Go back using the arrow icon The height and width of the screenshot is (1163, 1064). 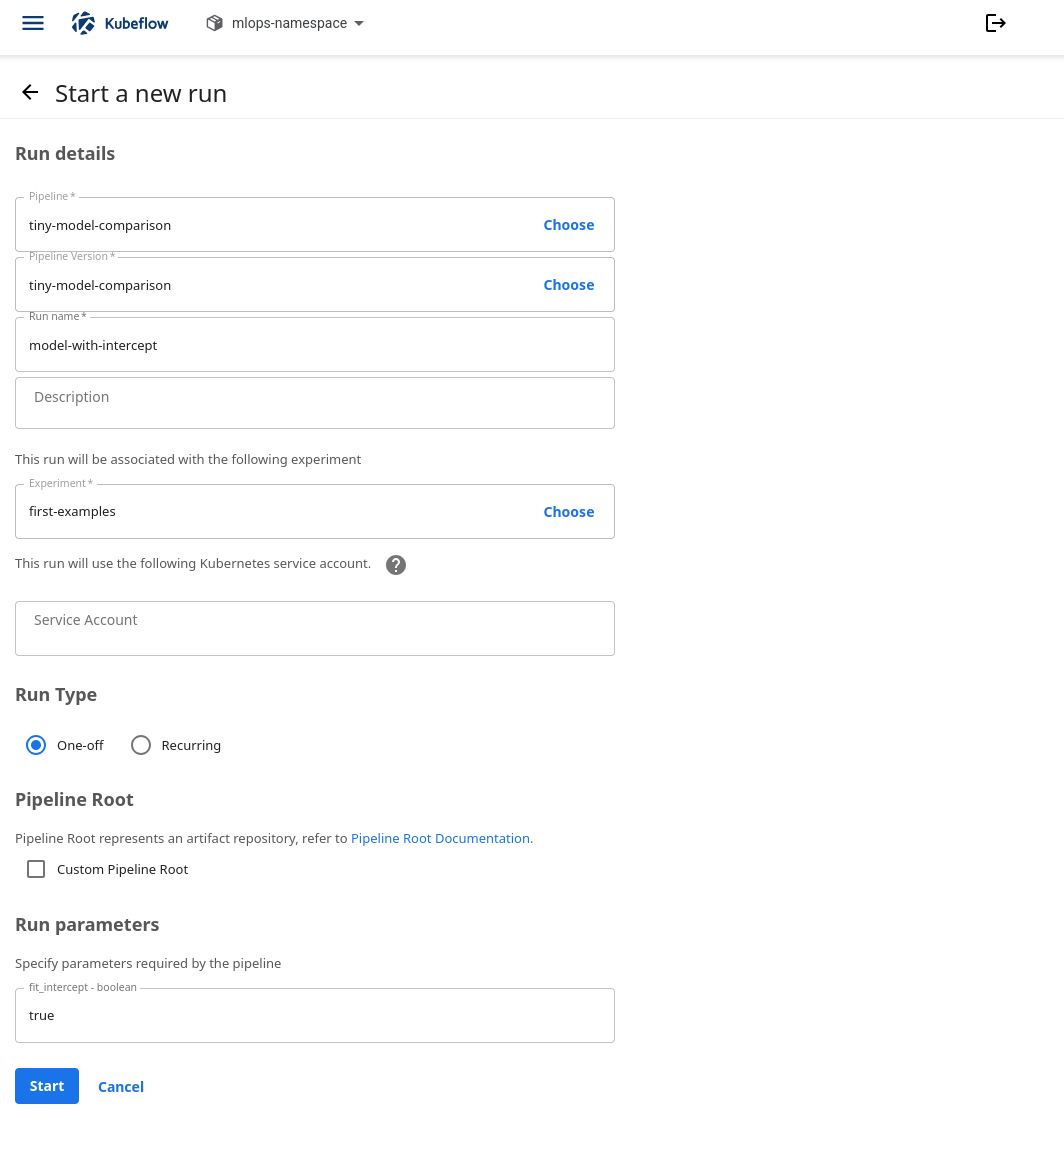point(30,93)
